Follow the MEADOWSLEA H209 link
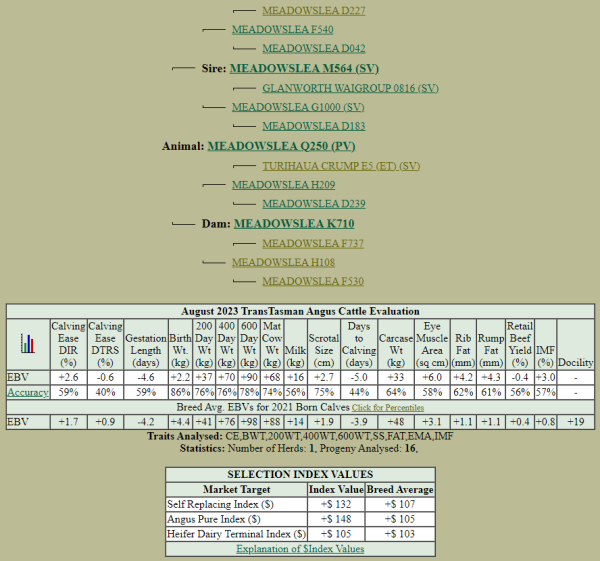The image size is (600, 561). coord(284,185)
